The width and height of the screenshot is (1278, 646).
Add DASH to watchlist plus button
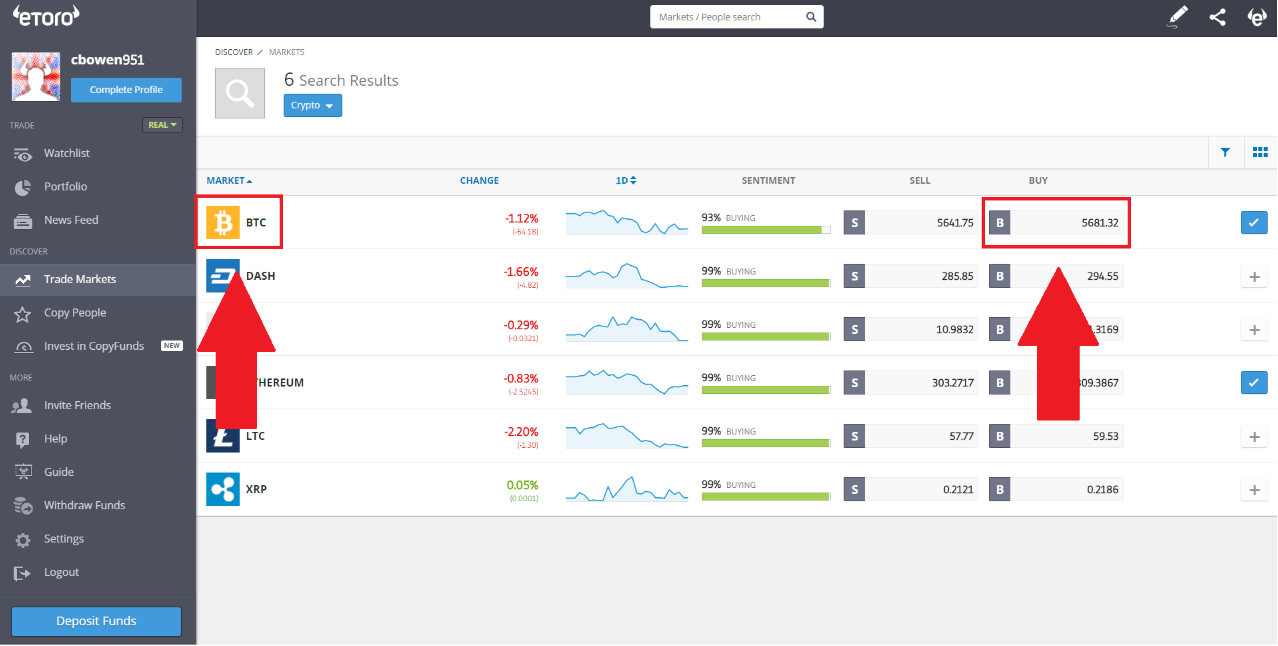[x=1254, y=276]
